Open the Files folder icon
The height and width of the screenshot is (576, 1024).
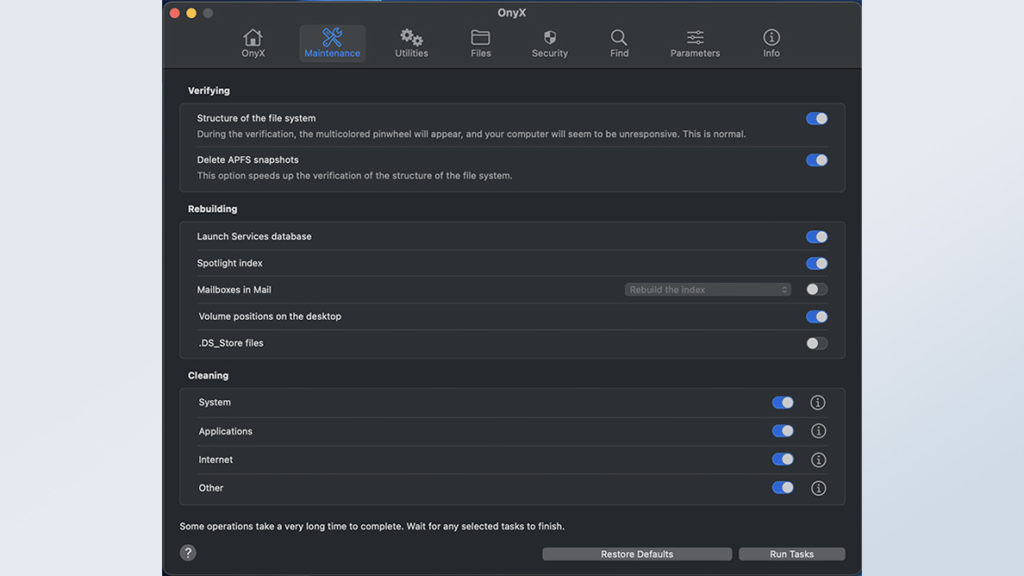(480, 38)
